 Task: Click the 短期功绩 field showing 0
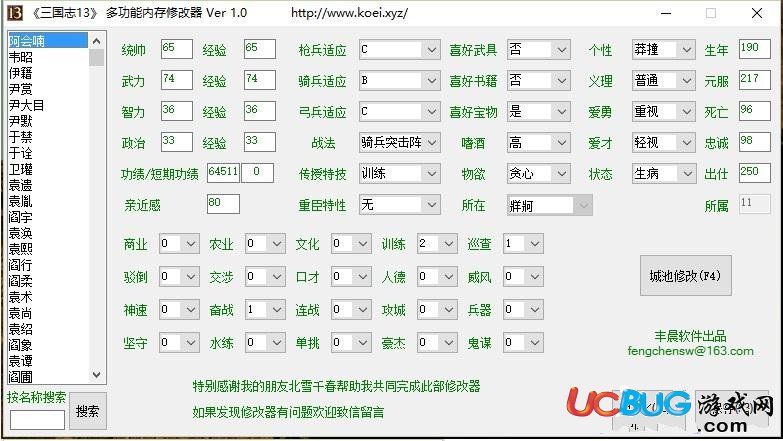(257, 173)
